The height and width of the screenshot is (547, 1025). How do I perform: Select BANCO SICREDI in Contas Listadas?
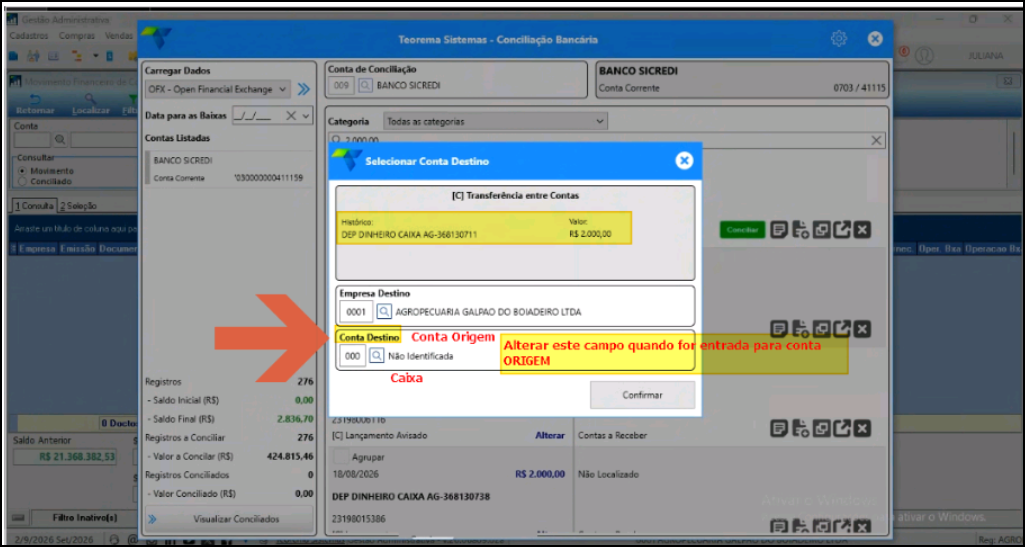(x=227, y=169)
